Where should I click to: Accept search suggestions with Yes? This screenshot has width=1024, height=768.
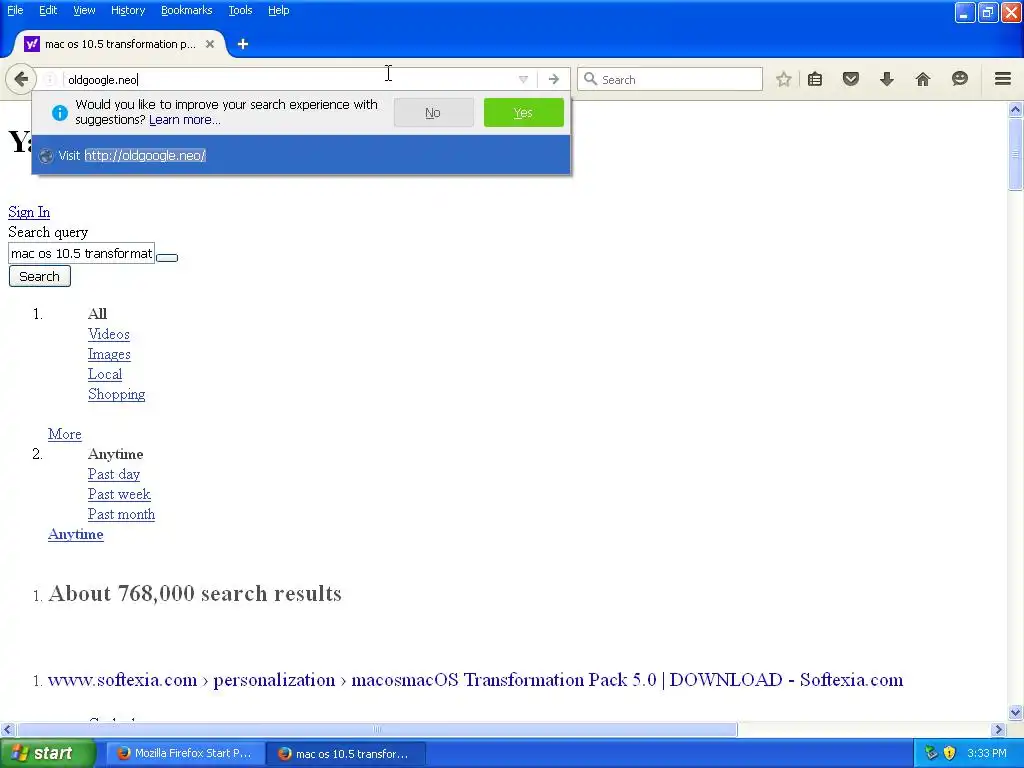[523, 113]
